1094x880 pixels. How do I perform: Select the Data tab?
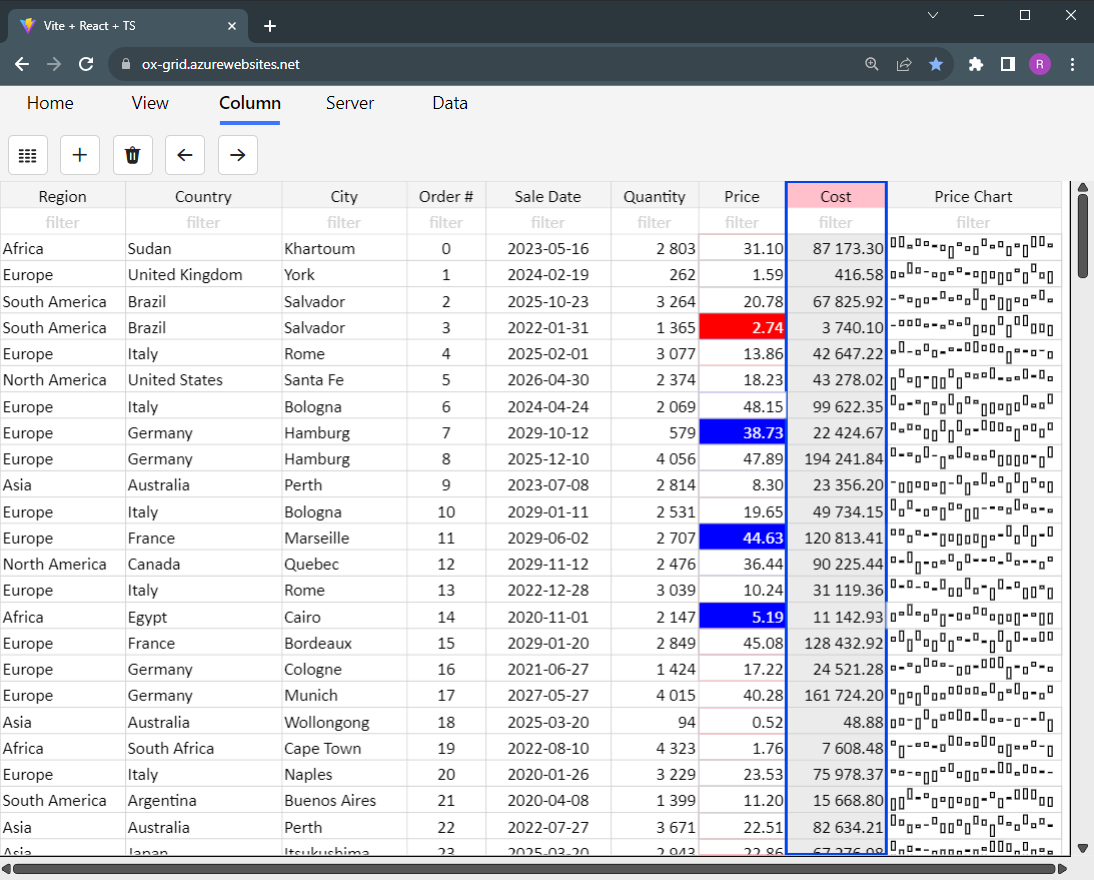450,103
